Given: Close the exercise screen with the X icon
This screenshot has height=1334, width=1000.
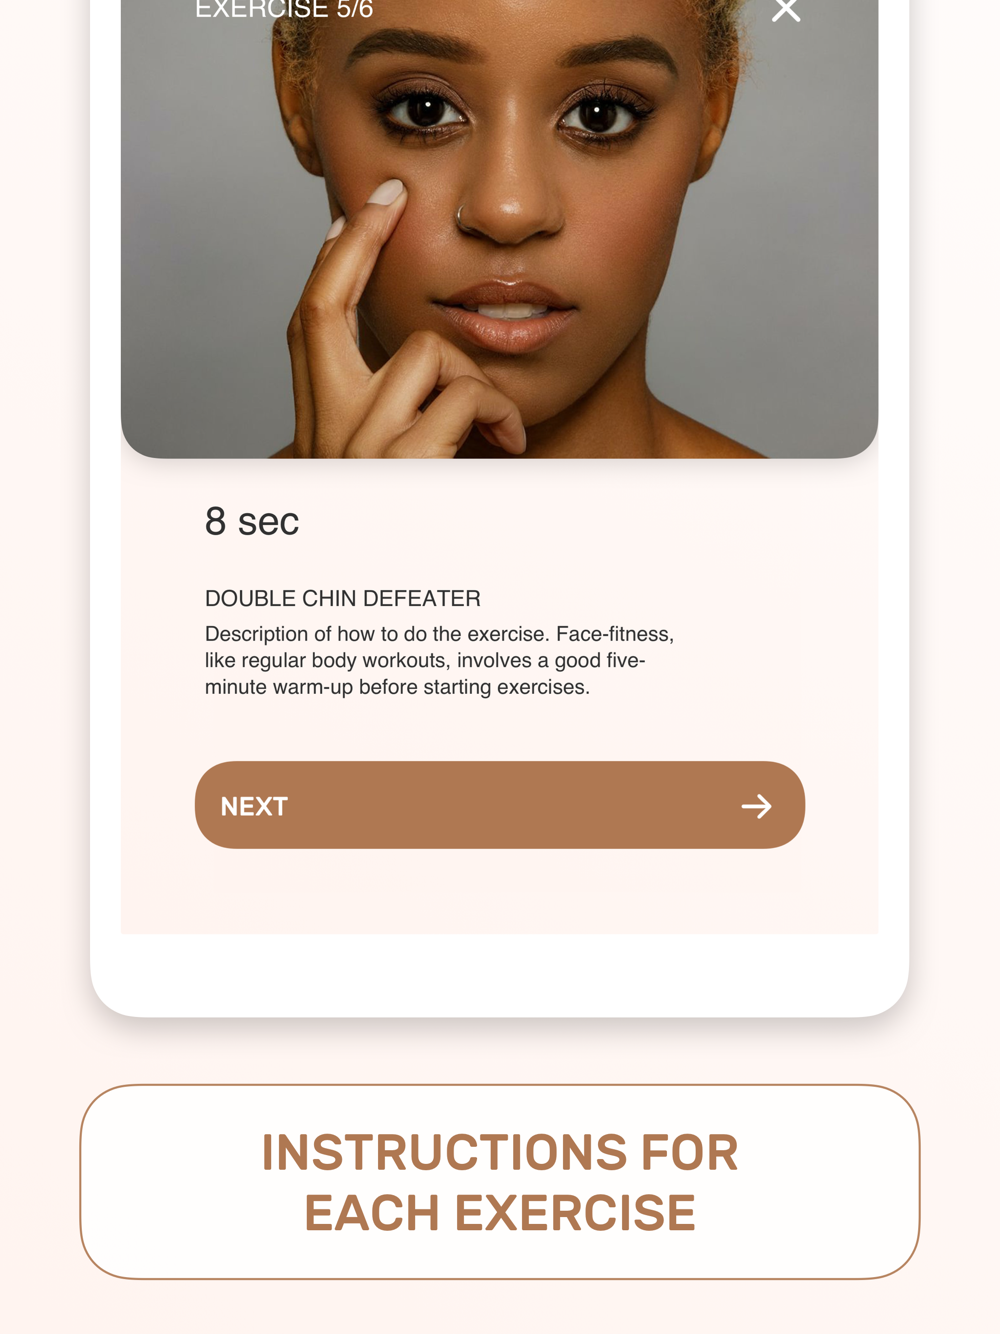Looking at the screenshot, I should pos(786,9).
